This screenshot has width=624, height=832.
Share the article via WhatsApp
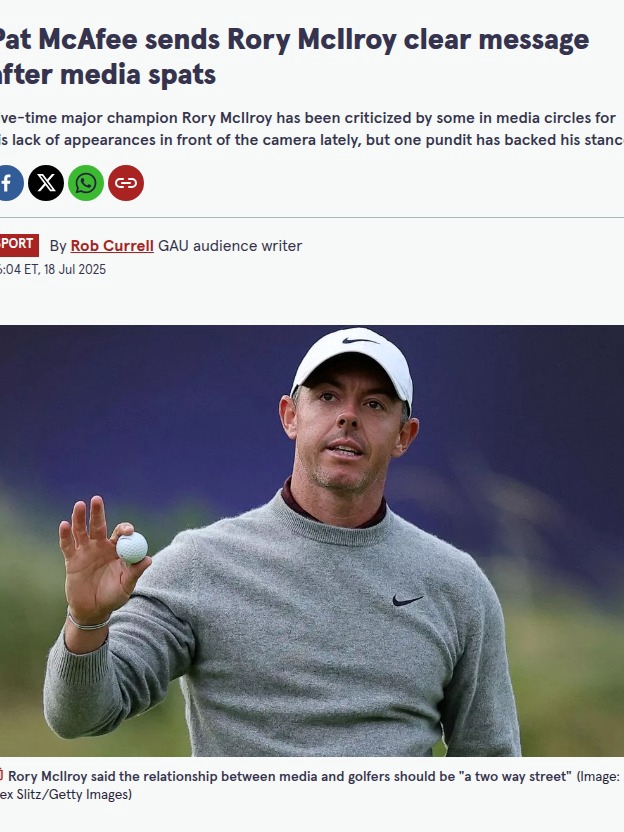[x=86, y=183]
